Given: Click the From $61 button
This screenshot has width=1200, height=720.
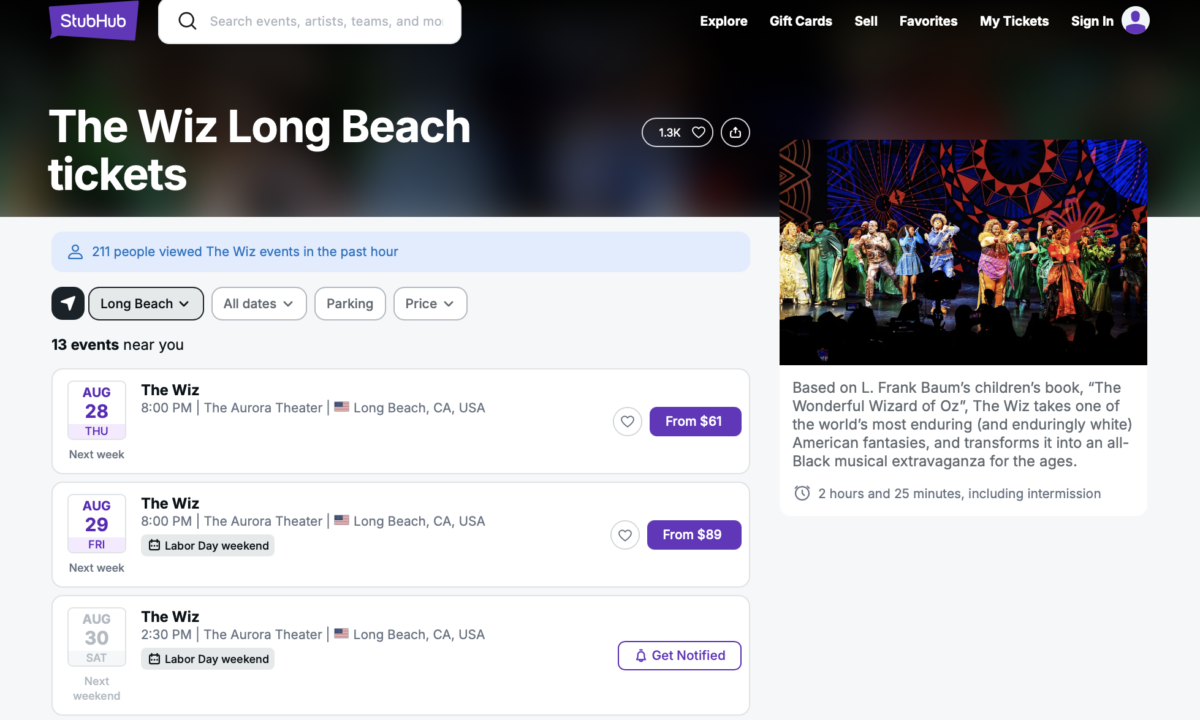Looking at the screenshot, I should pos(695,422).
